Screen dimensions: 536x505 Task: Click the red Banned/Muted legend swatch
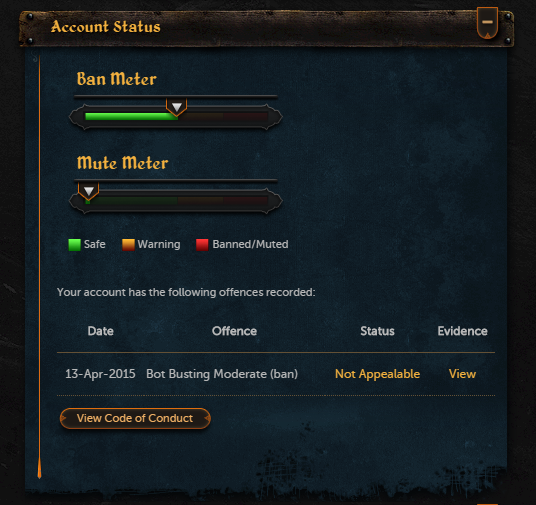tap(202, 245)
